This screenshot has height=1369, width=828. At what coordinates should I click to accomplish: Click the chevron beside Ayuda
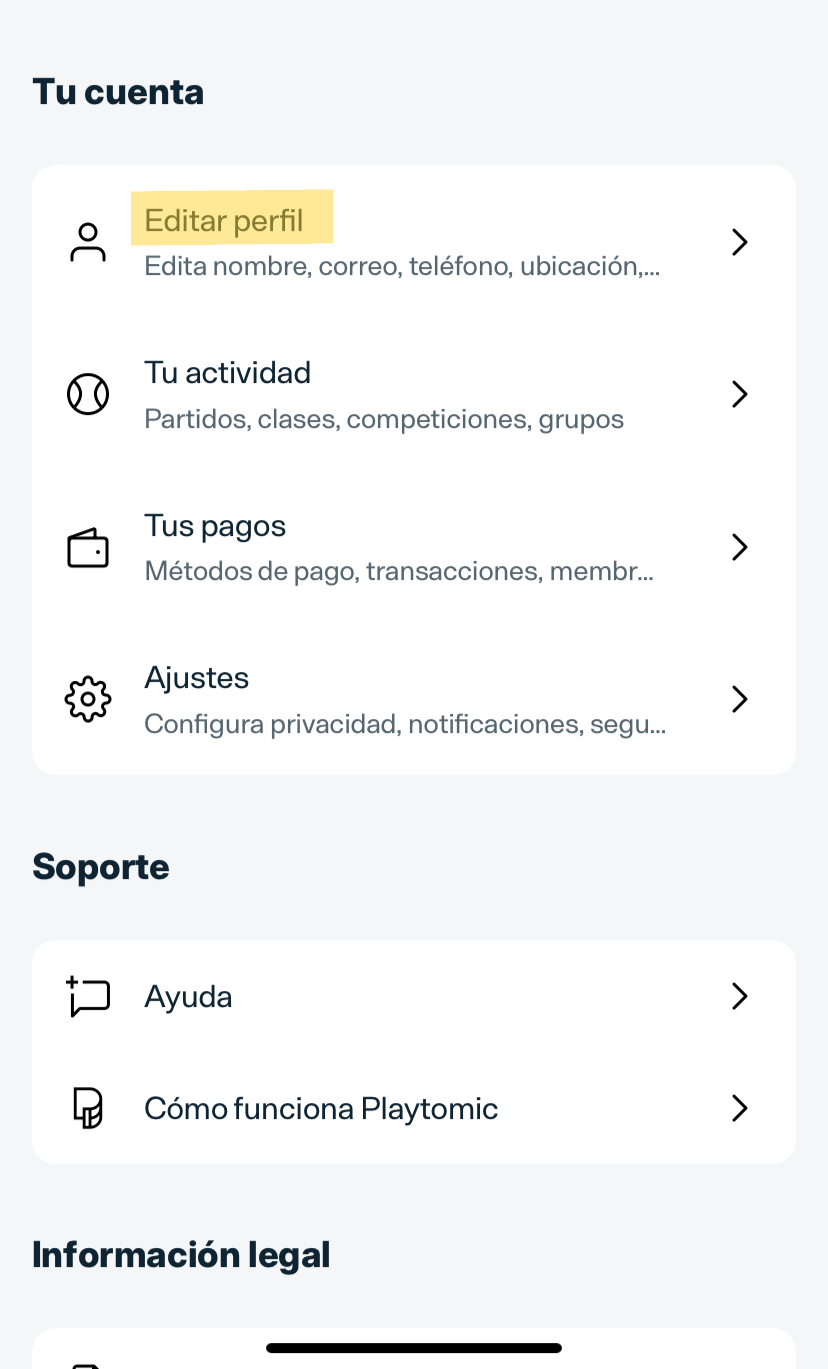[x=740, y=997]
